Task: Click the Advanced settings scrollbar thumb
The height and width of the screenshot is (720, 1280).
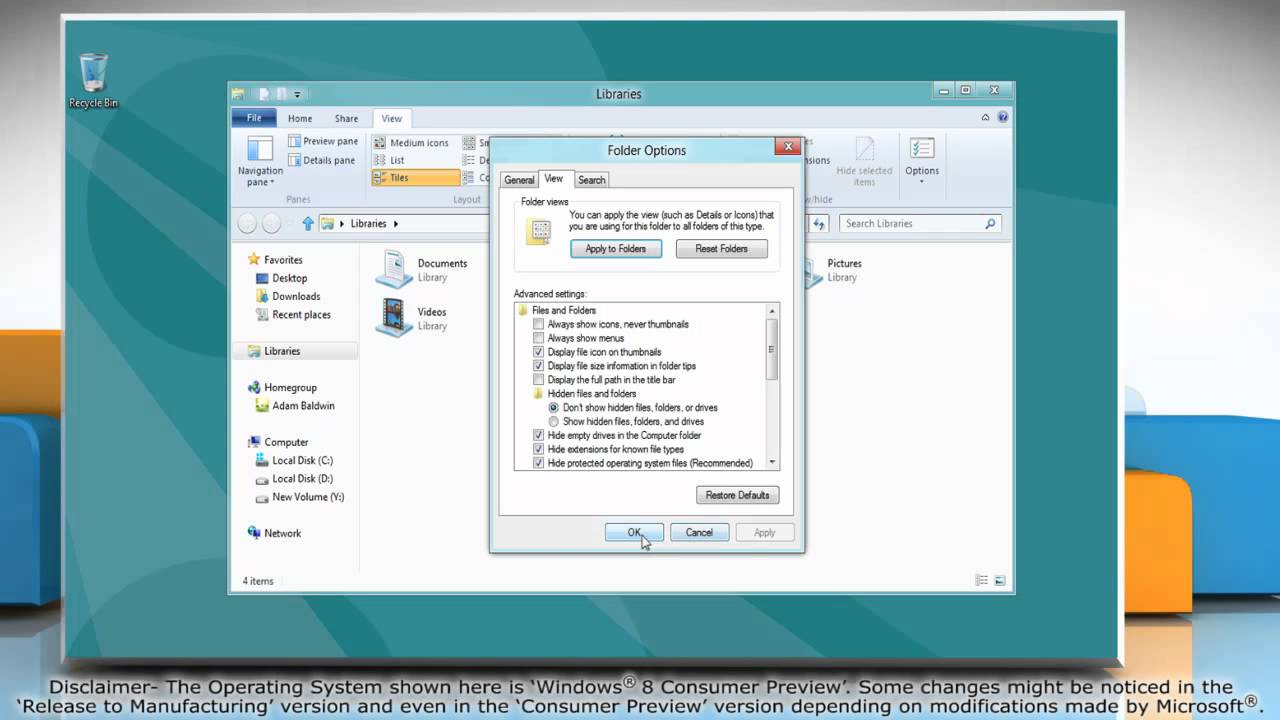Action: click(x=772, y=349)
